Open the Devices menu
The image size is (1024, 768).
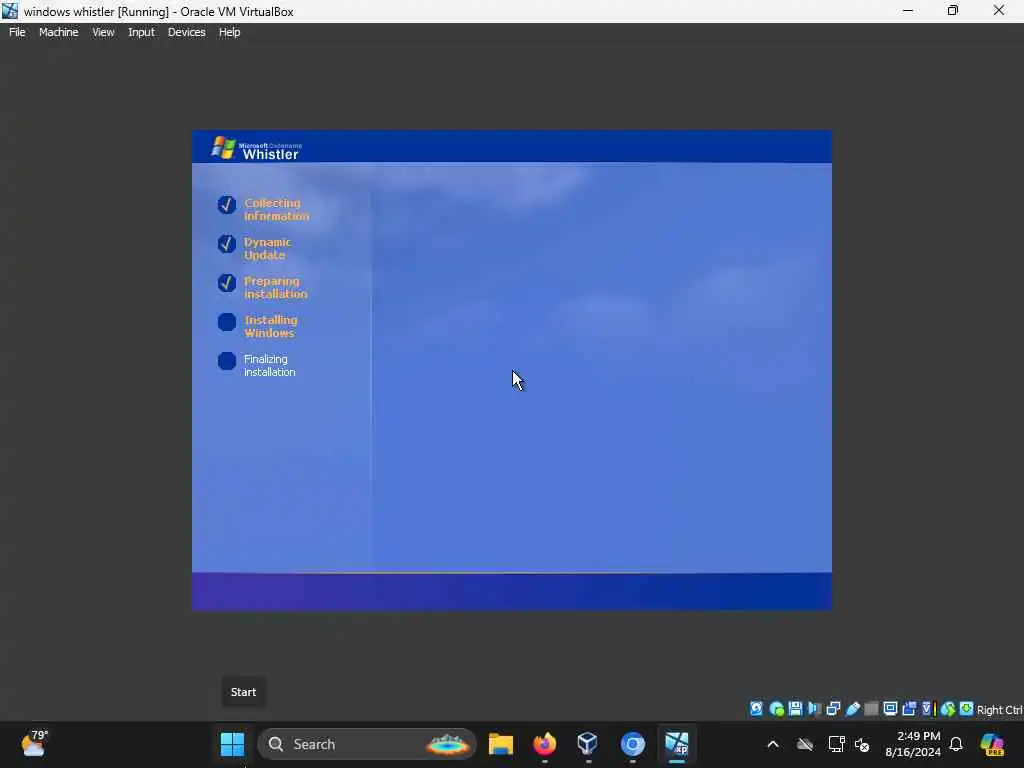click(187, 32)
